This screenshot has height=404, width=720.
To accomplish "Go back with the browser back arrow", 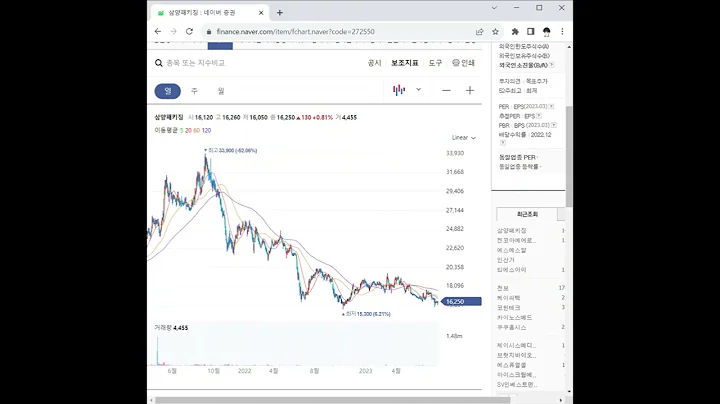I will (x=158, y=32).
